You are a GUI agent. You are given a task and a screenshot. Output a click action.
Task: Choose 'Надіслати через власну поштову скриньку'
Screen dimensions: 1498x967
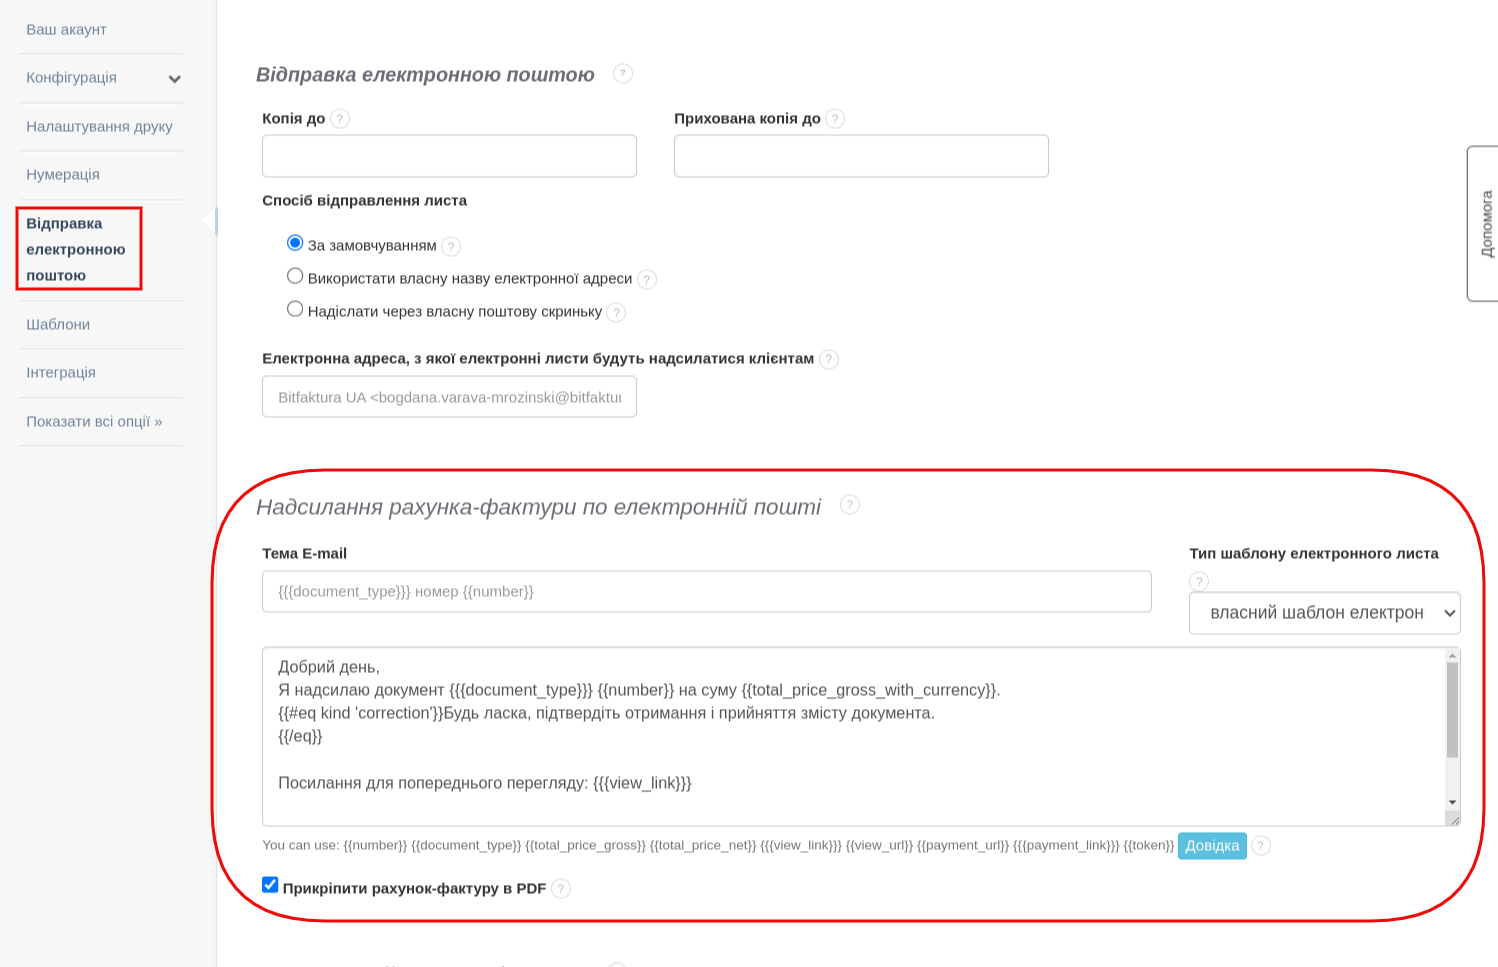[x=295, y=308]
